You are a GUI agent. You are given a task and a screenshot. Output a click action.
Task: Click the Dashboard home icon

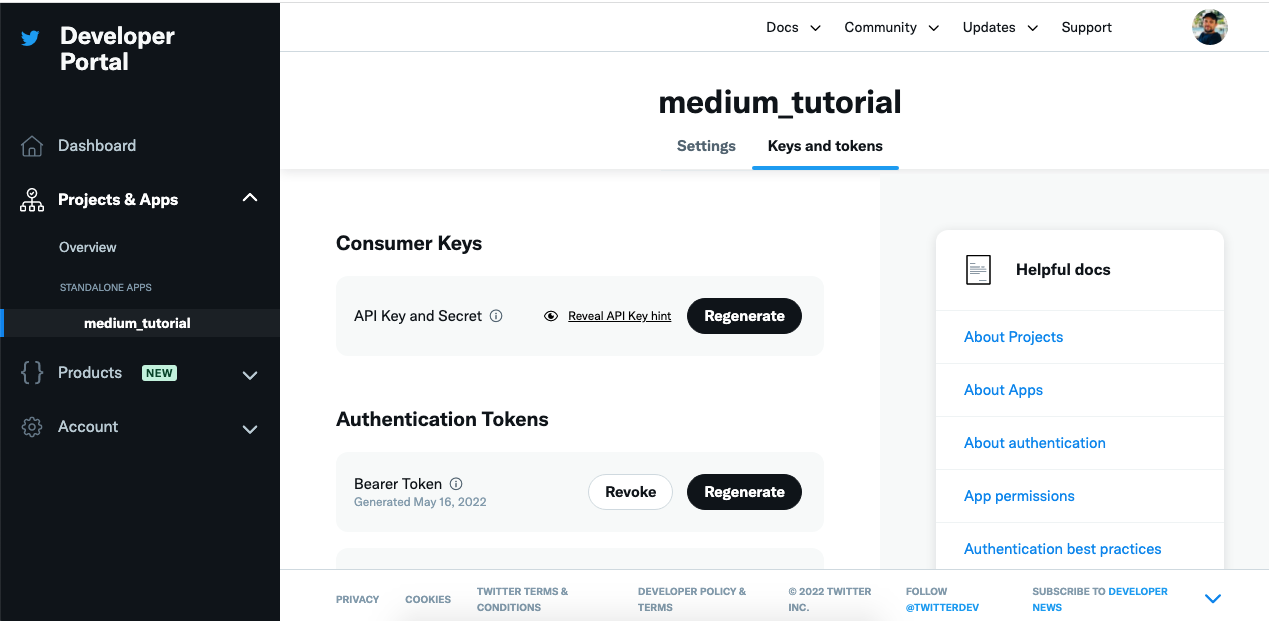point(32,146)
